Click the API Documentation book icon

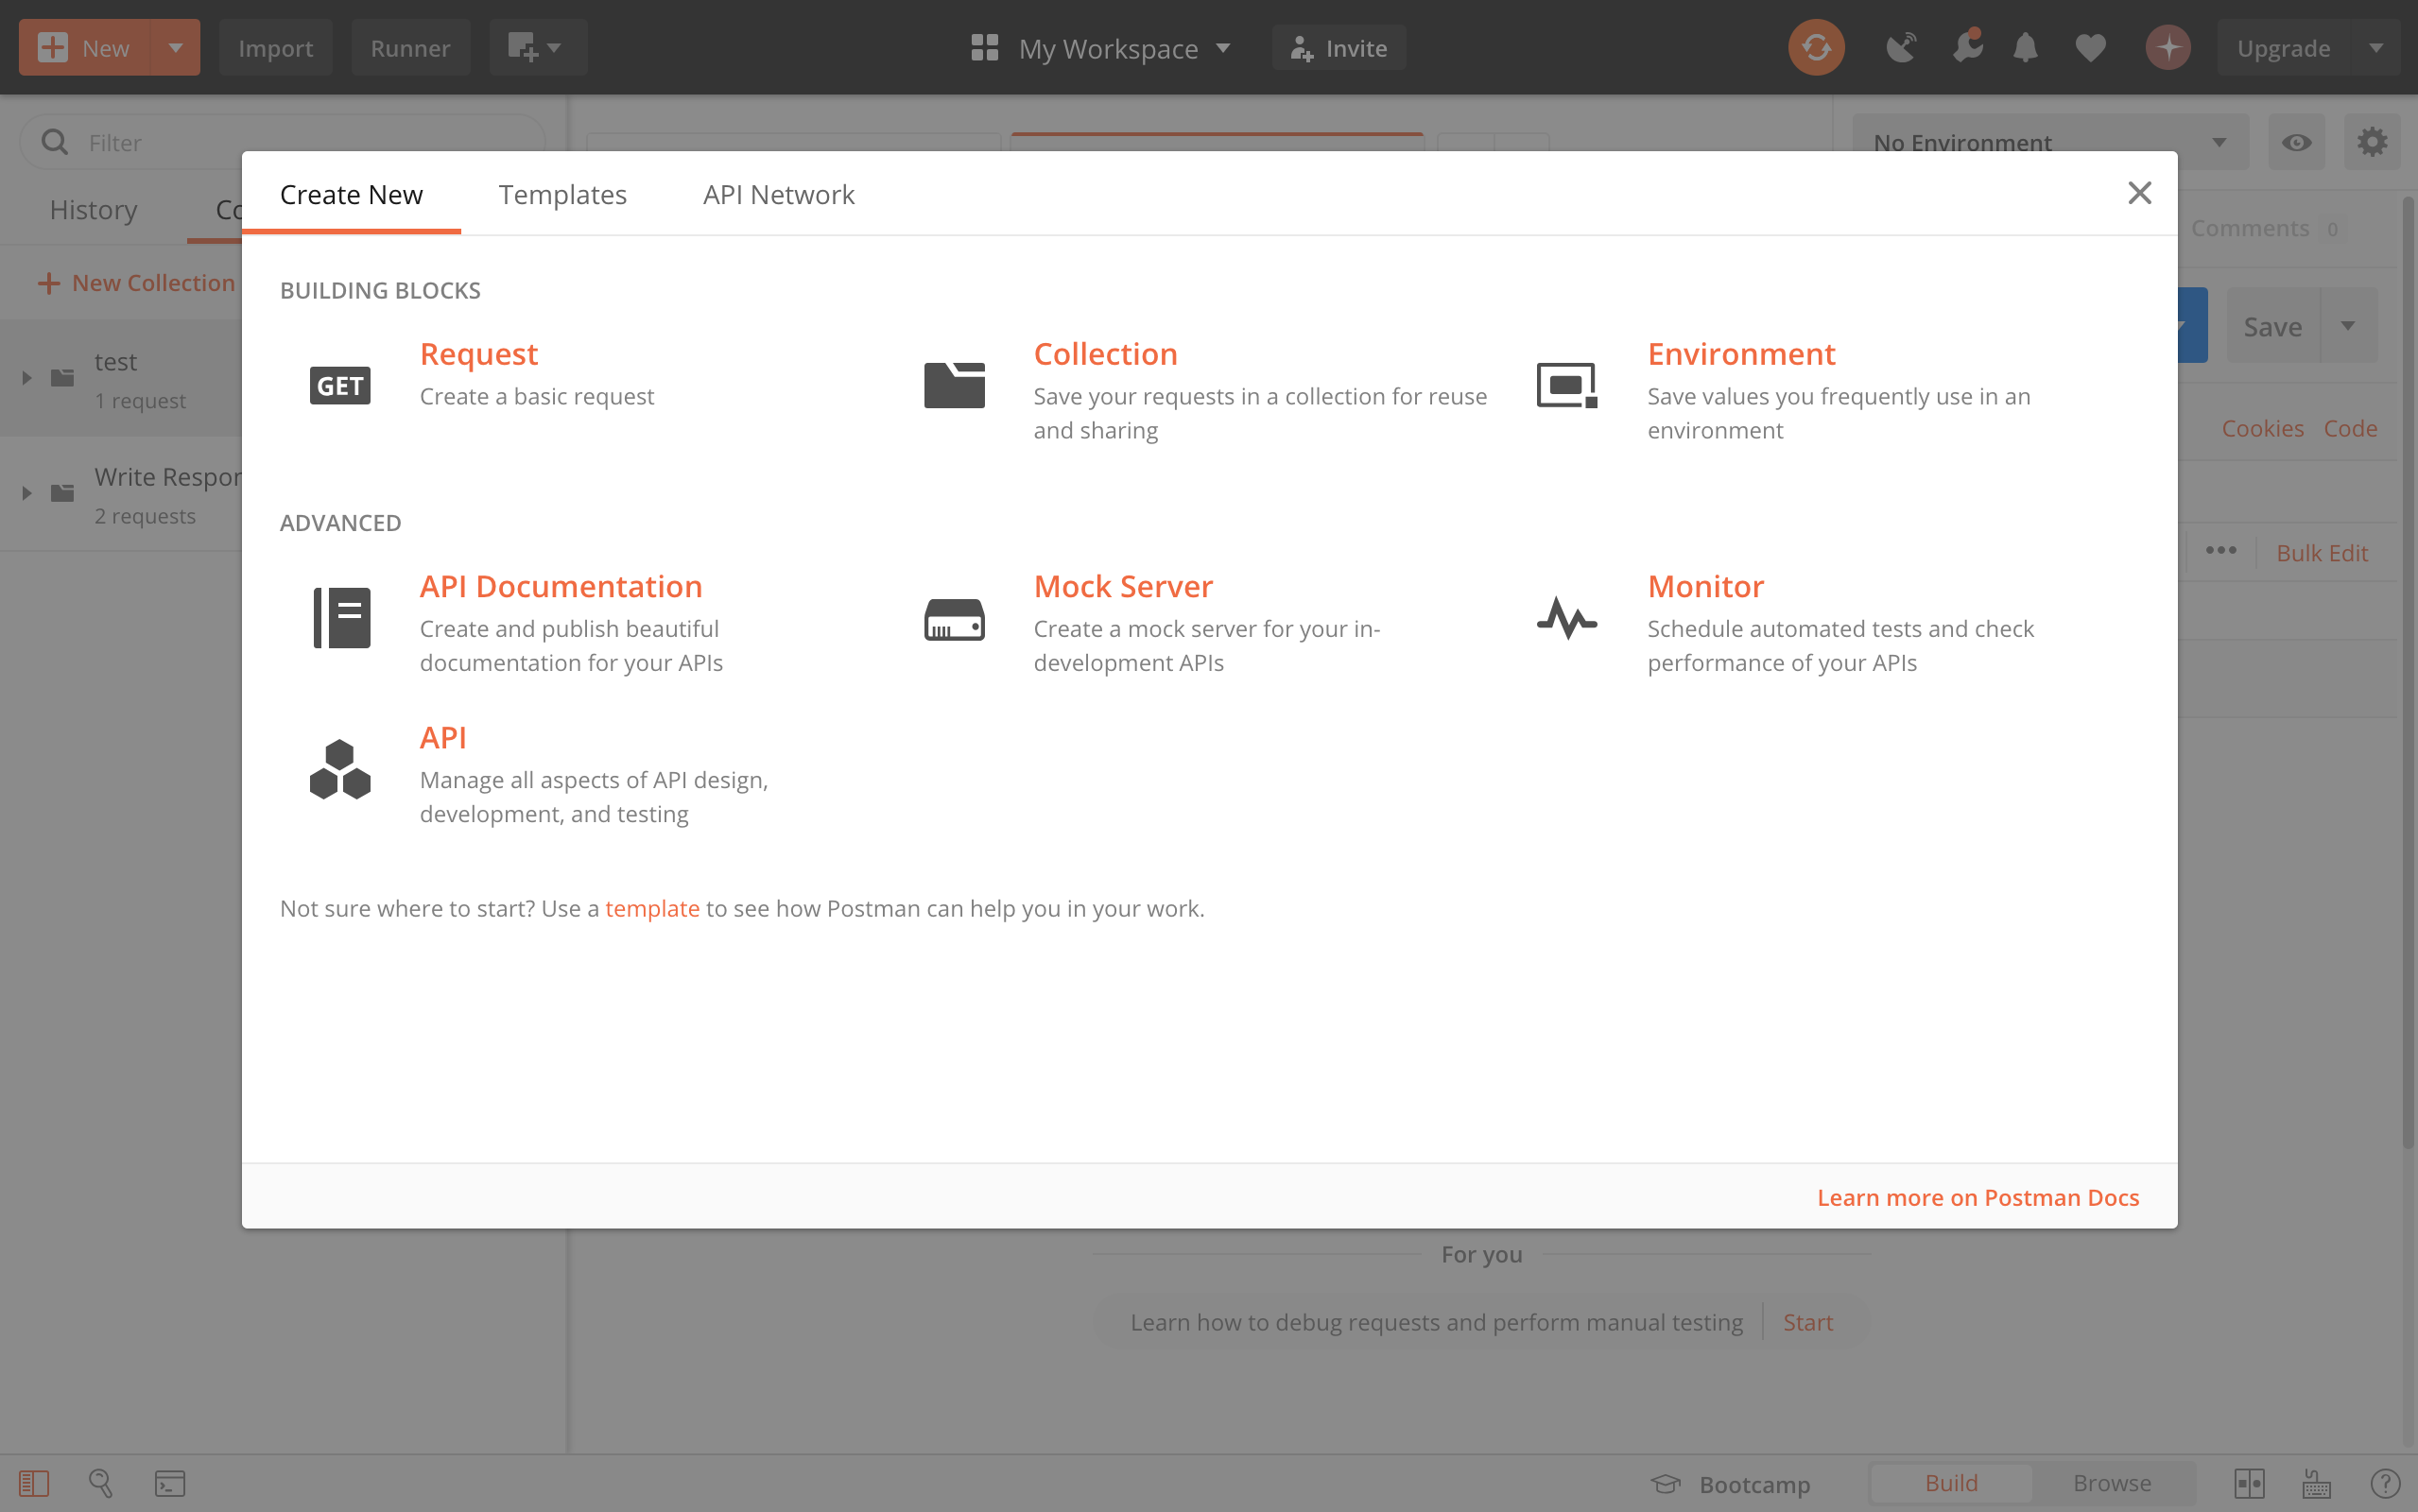pyautogui.click(x=341, y=618)
